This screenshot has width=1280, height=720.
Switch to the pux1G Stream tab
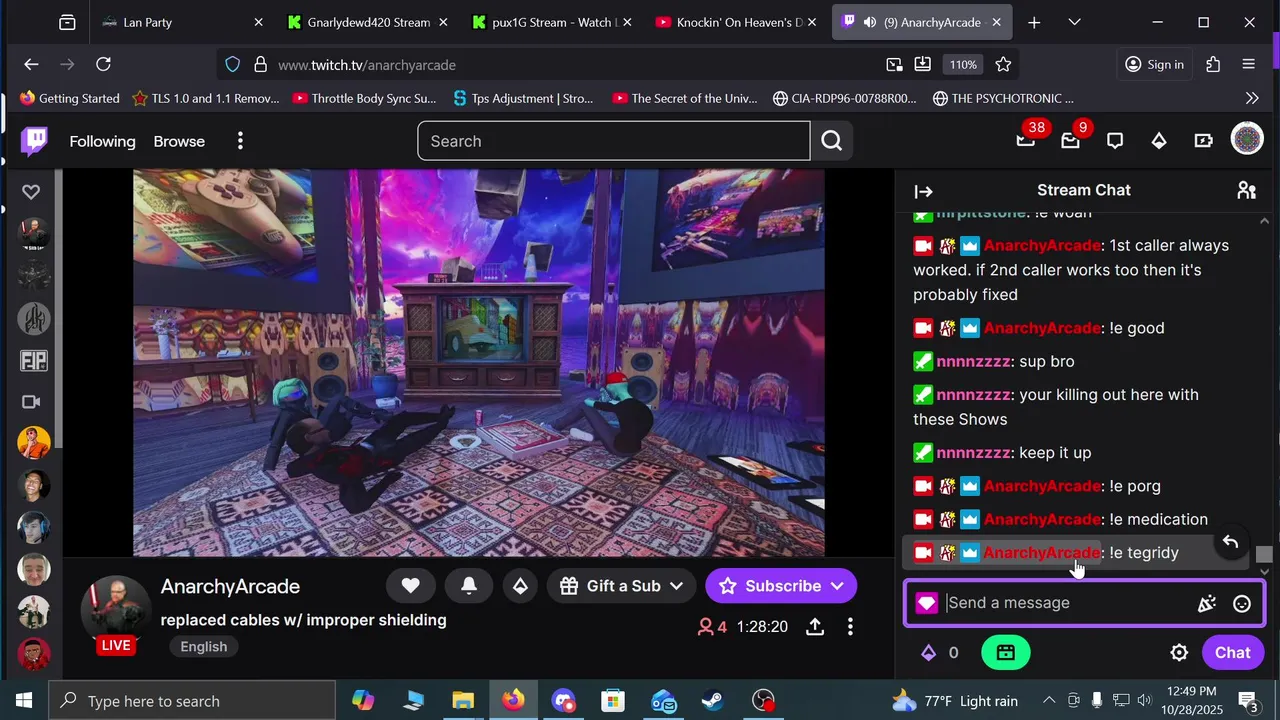click(552, 22)
